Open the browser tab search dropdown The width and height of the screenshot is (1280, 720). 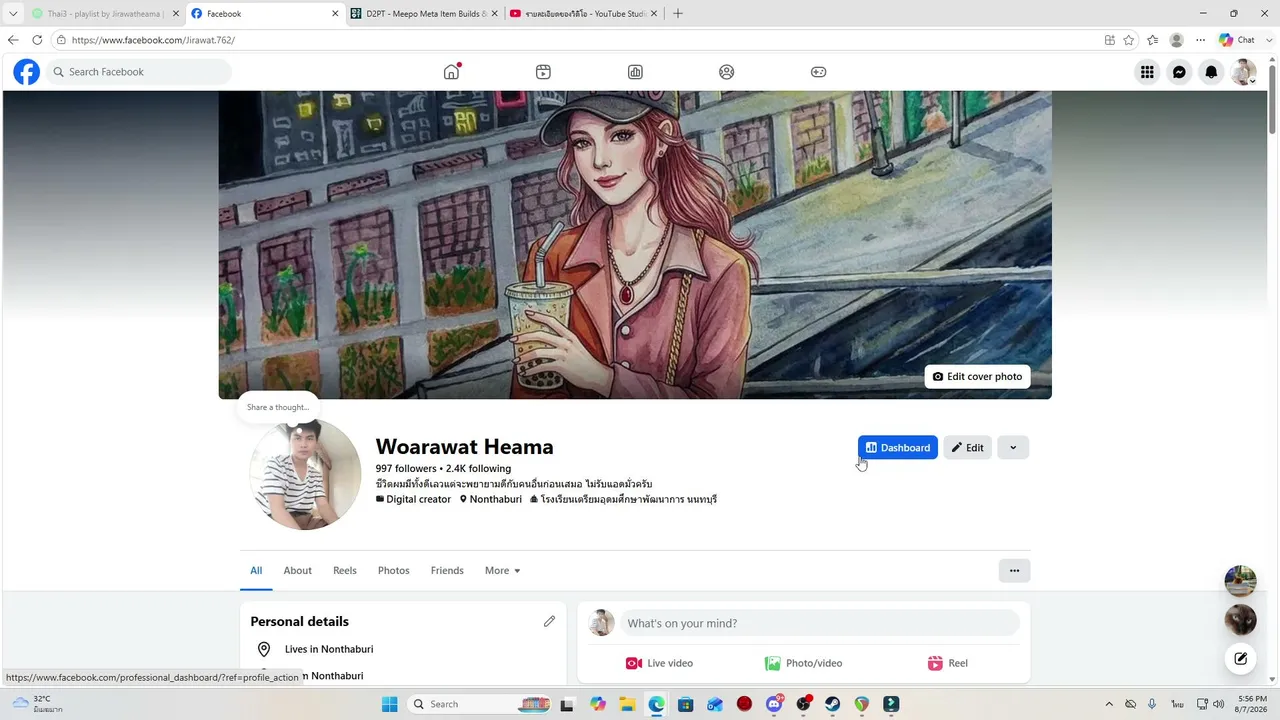(13, 14)
